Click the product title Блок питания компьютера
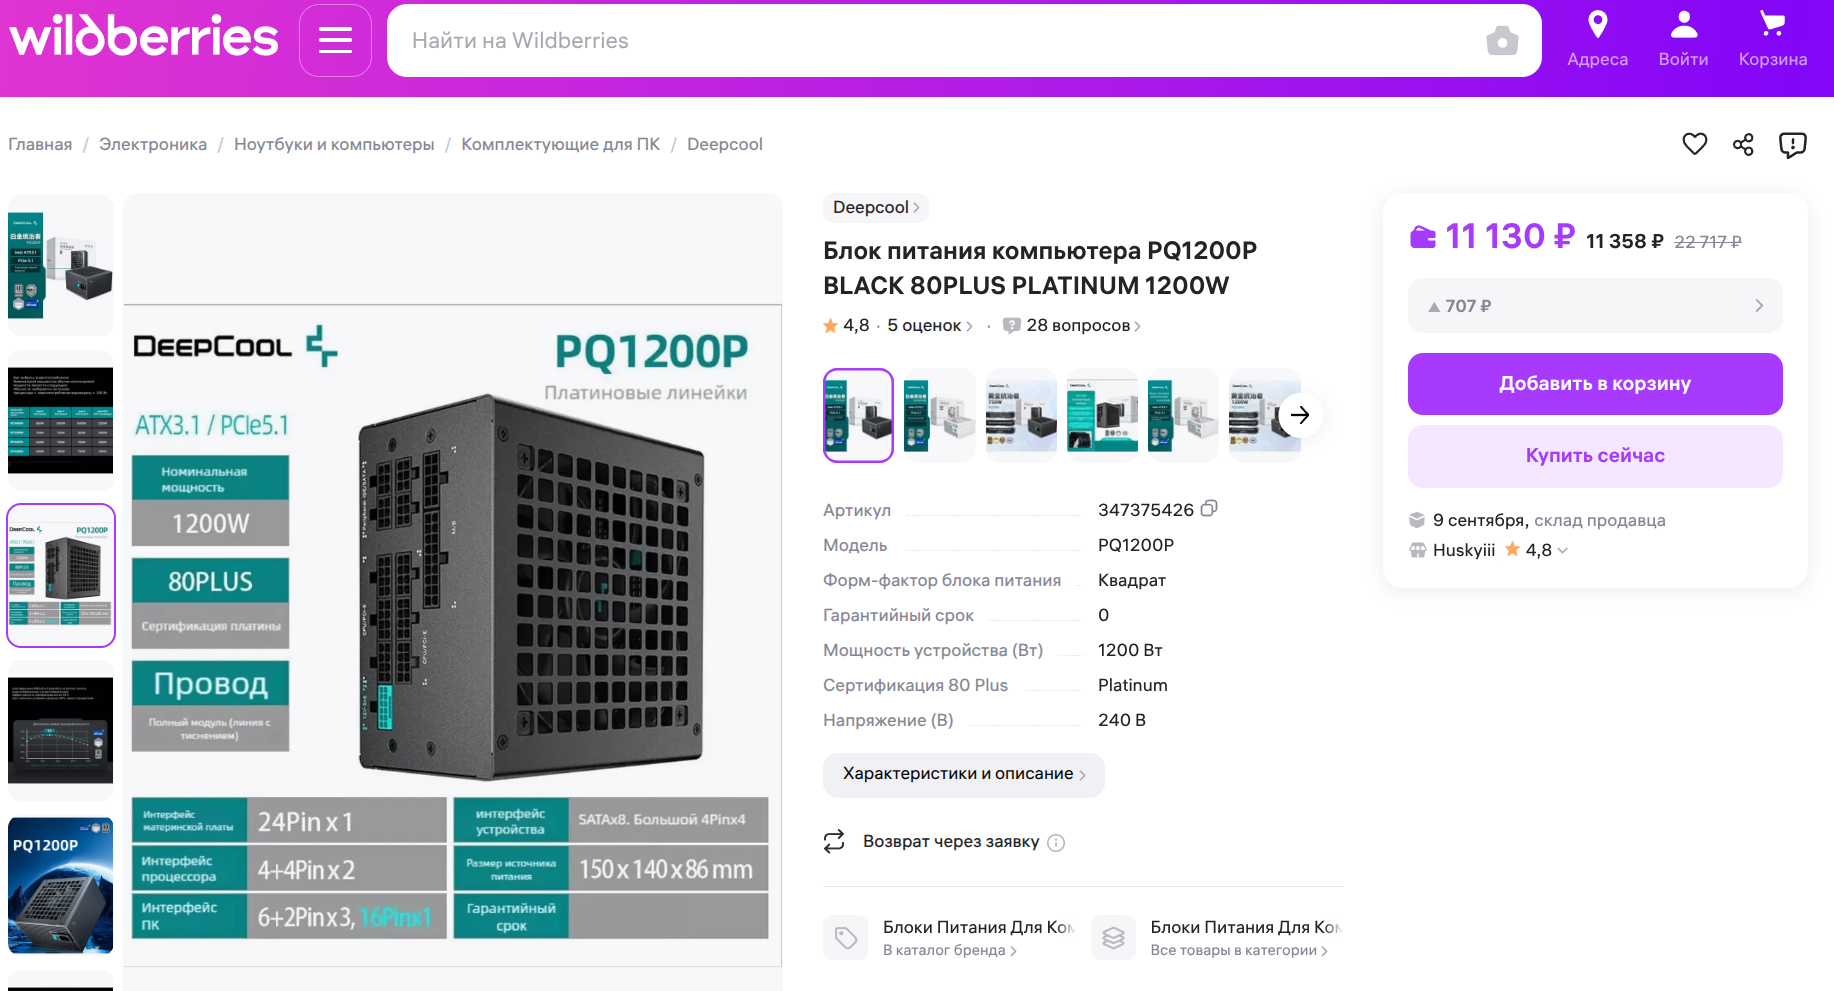This screenshot has height=991, width=1834. (x=1040, y=268)
